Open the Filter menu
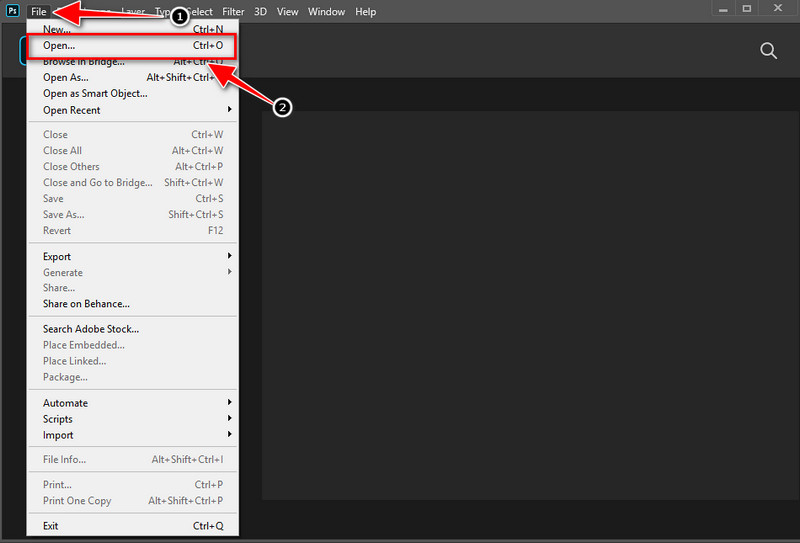Viewport: 800px width, 543px height. (x=231, y=12)
